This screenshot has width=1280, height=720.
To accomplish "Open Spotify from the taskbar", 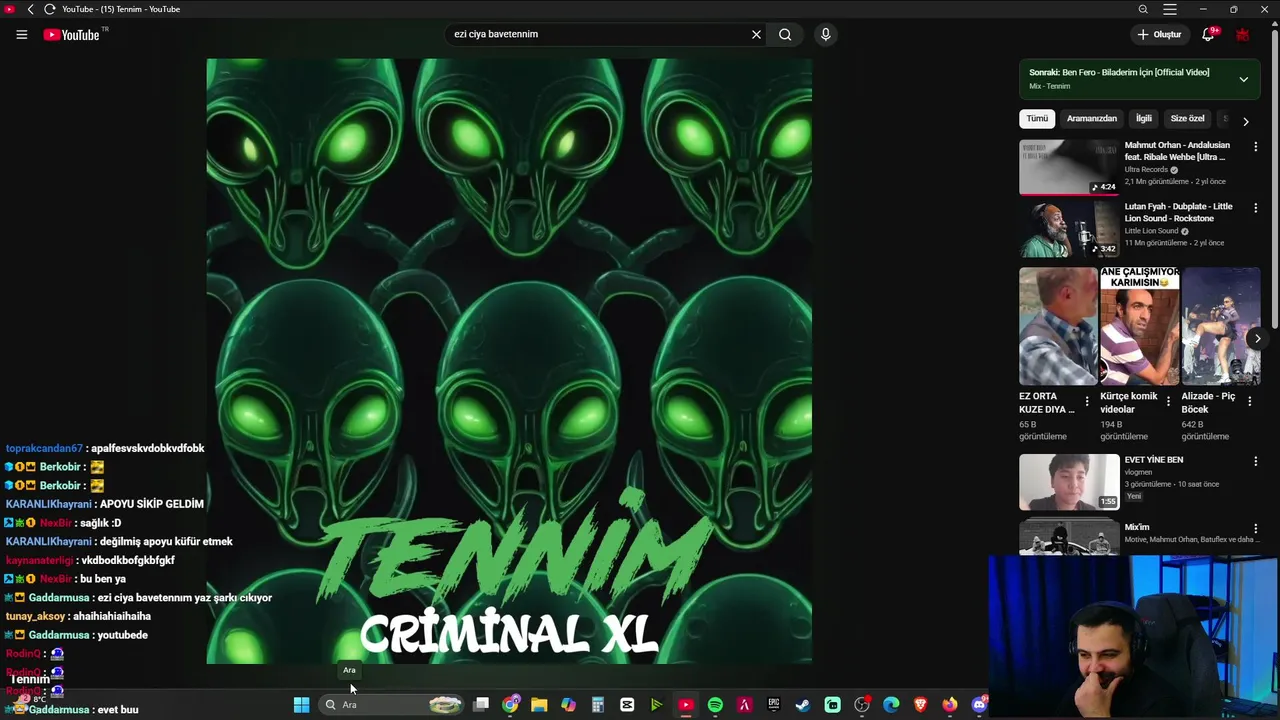I will tap(715, 705).
